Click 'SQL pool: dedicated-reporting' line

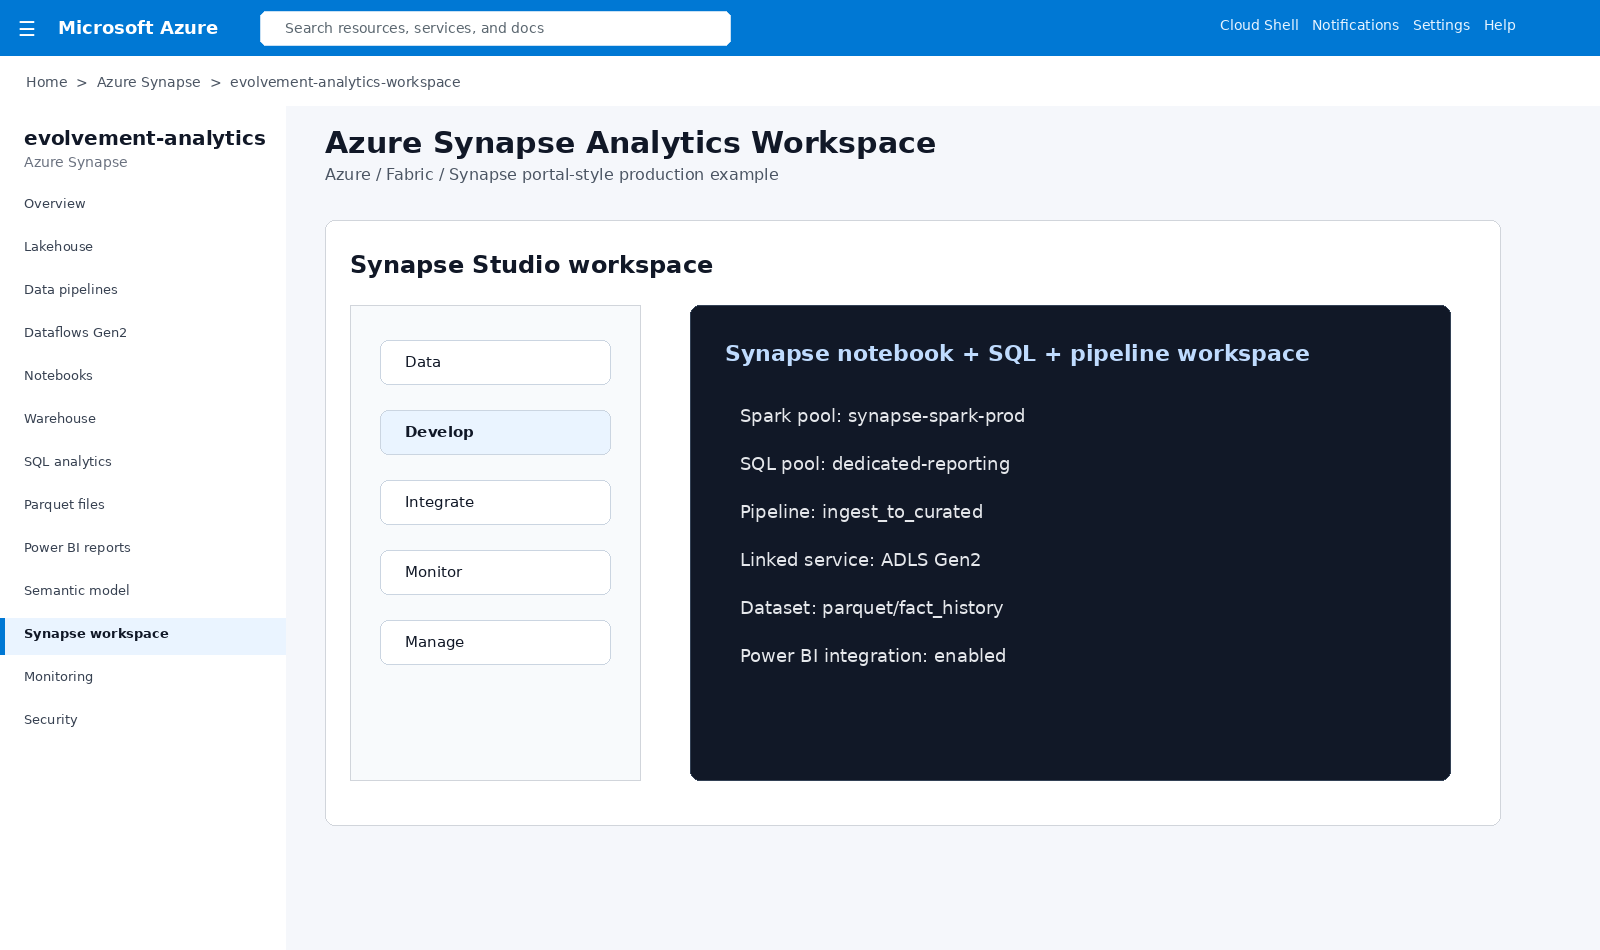(x=875, y=464)
